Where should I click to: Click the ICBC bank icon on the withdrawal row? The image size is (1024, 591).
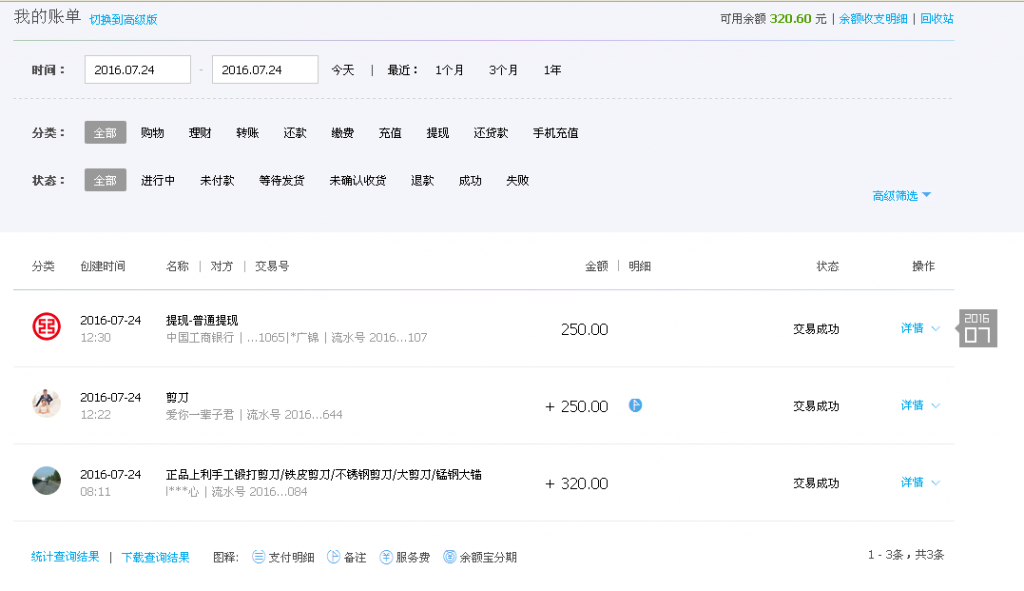click(x=46, y=328)
